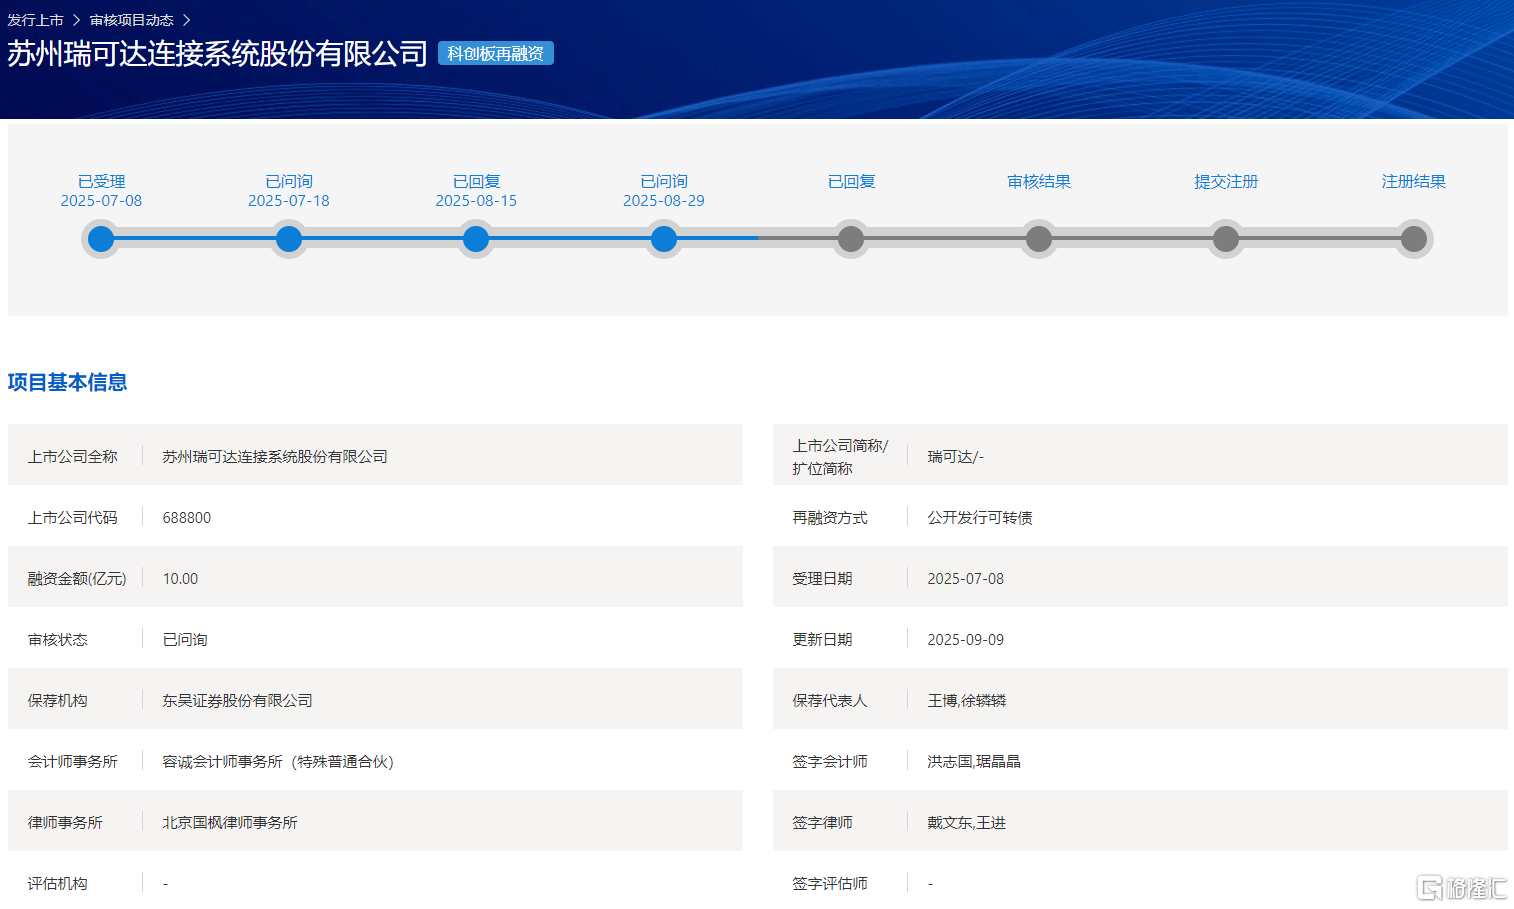The height and width of the screenshot is (909, 1514).
Task: Click the 保荐代表人 field label
Action: point(830,700)
